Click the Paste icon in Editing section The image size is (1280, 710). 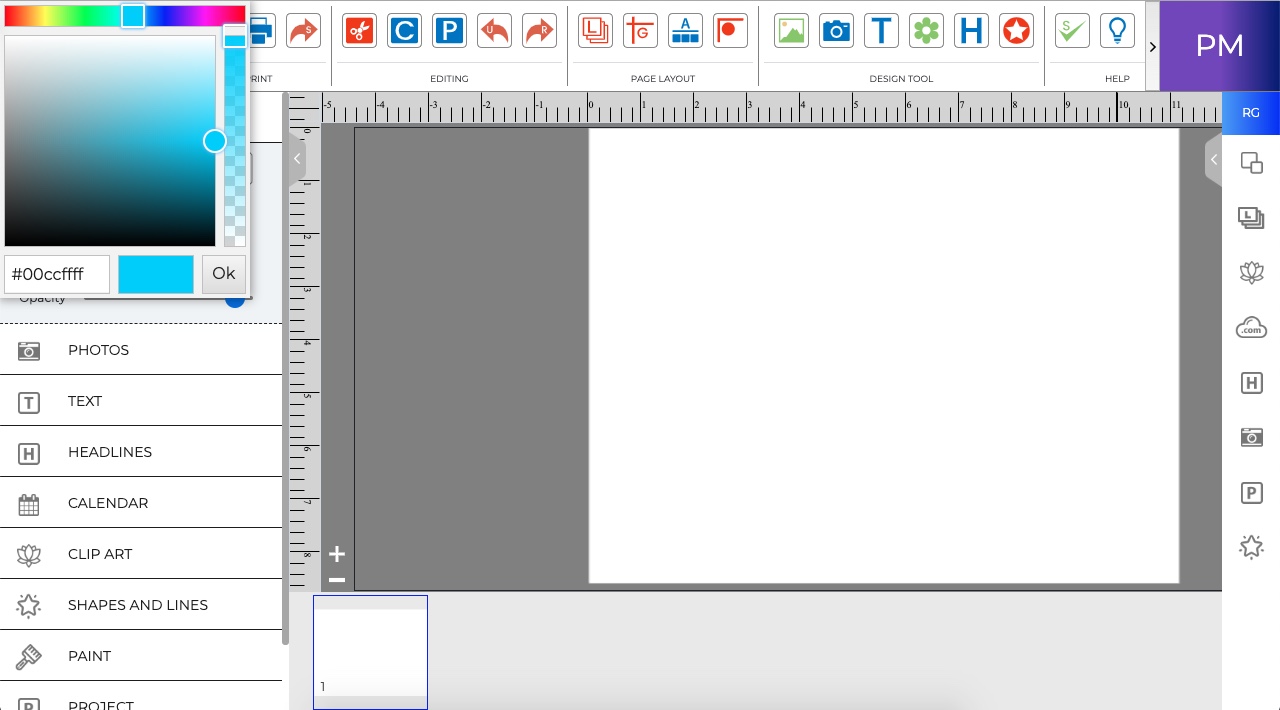click(449, 31)
